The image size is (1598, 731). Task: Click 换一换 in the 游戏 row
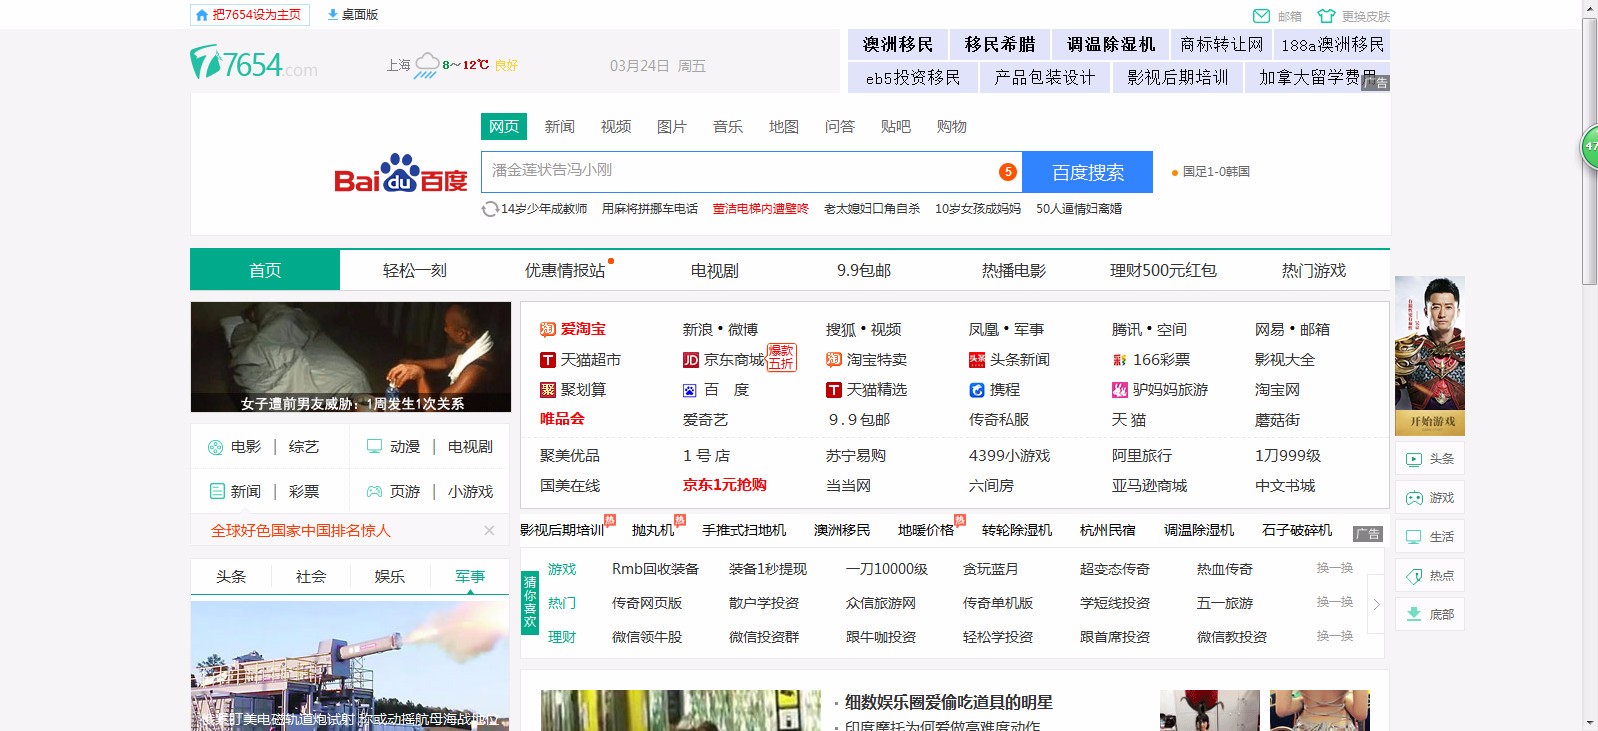(1334, 568)
